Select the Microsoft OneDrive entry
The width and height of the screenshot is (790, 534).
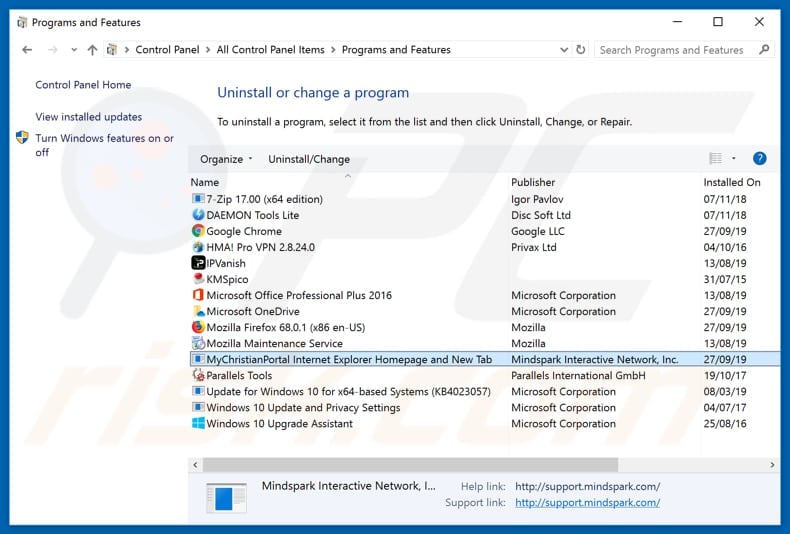[x=484, y=311]
